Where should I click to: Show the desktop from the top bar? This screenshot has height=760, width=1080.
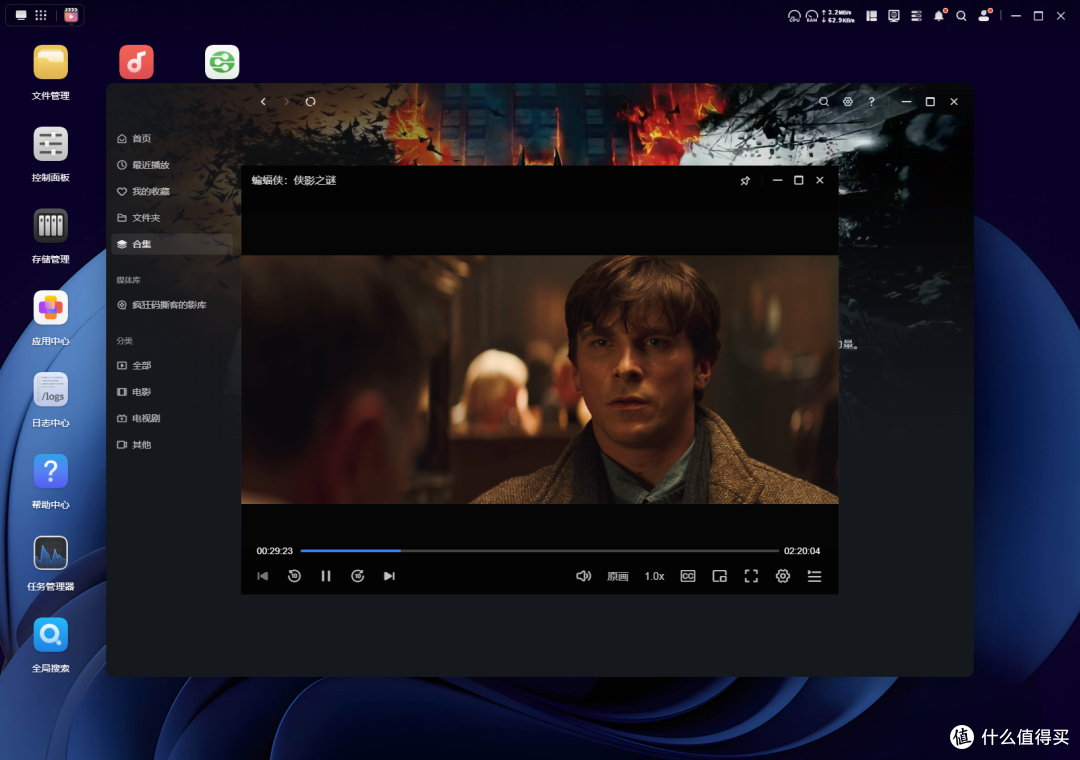pos(21,15)
